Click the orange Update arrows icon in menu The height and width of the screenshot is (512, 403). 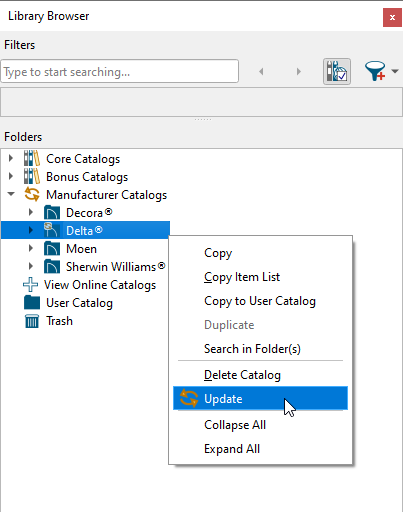coord(189,398)
